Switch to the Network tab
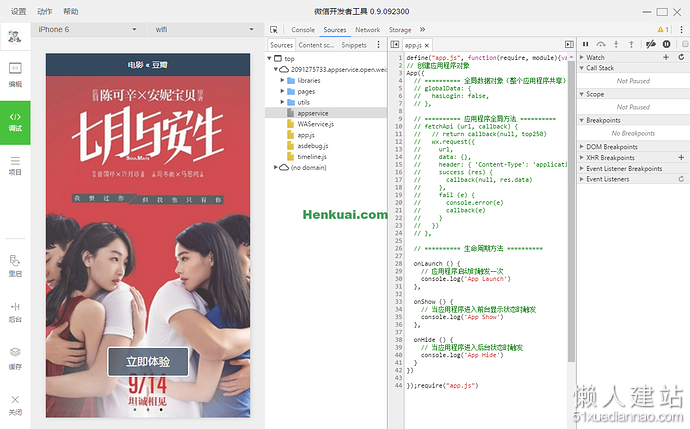This screenshot has width=690, height=429. point(367,29)
